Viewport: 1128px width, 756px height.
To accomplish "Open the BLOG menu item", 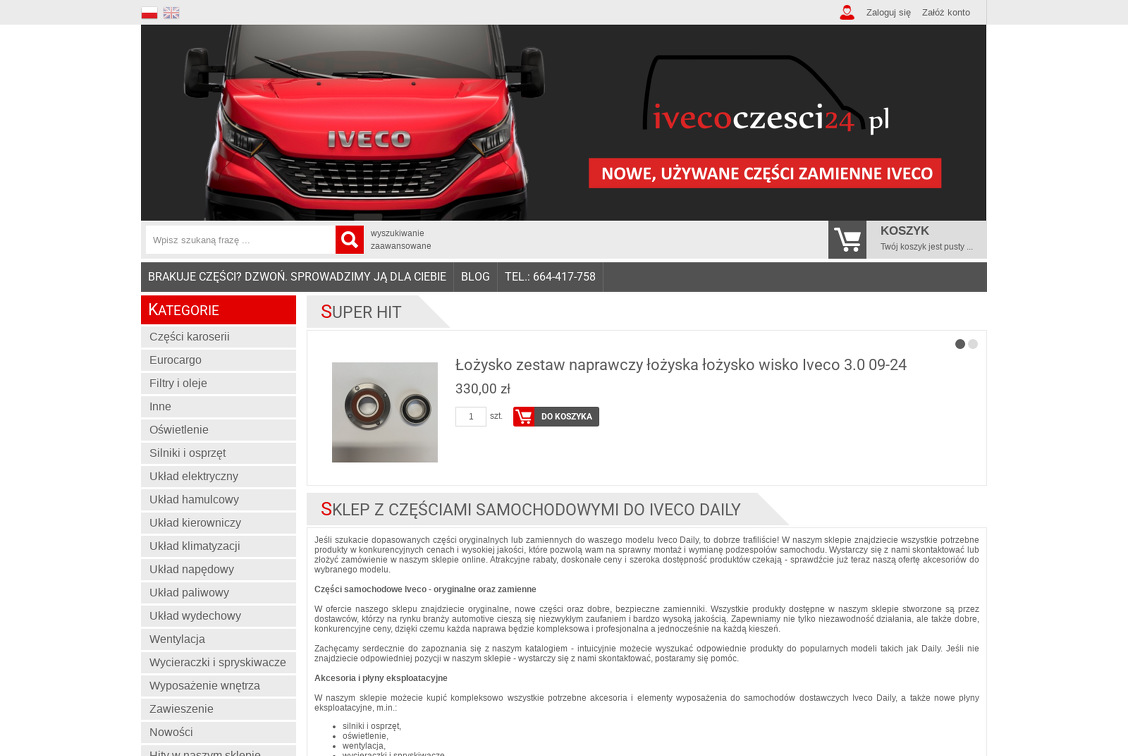I will coord(475,277).
